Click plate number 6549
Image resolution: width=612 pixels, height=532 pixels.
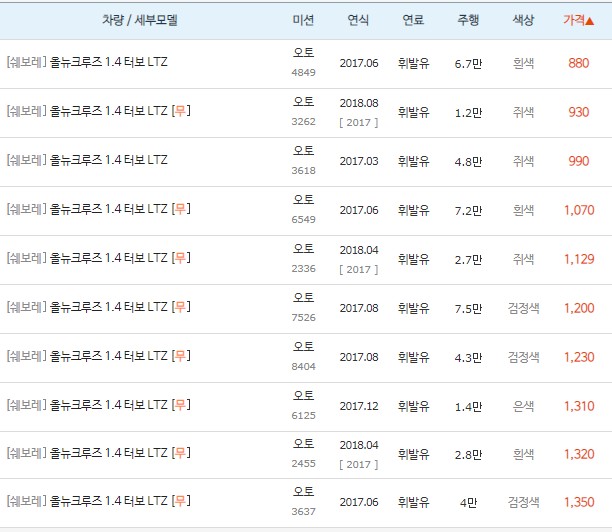click(303, 220)
